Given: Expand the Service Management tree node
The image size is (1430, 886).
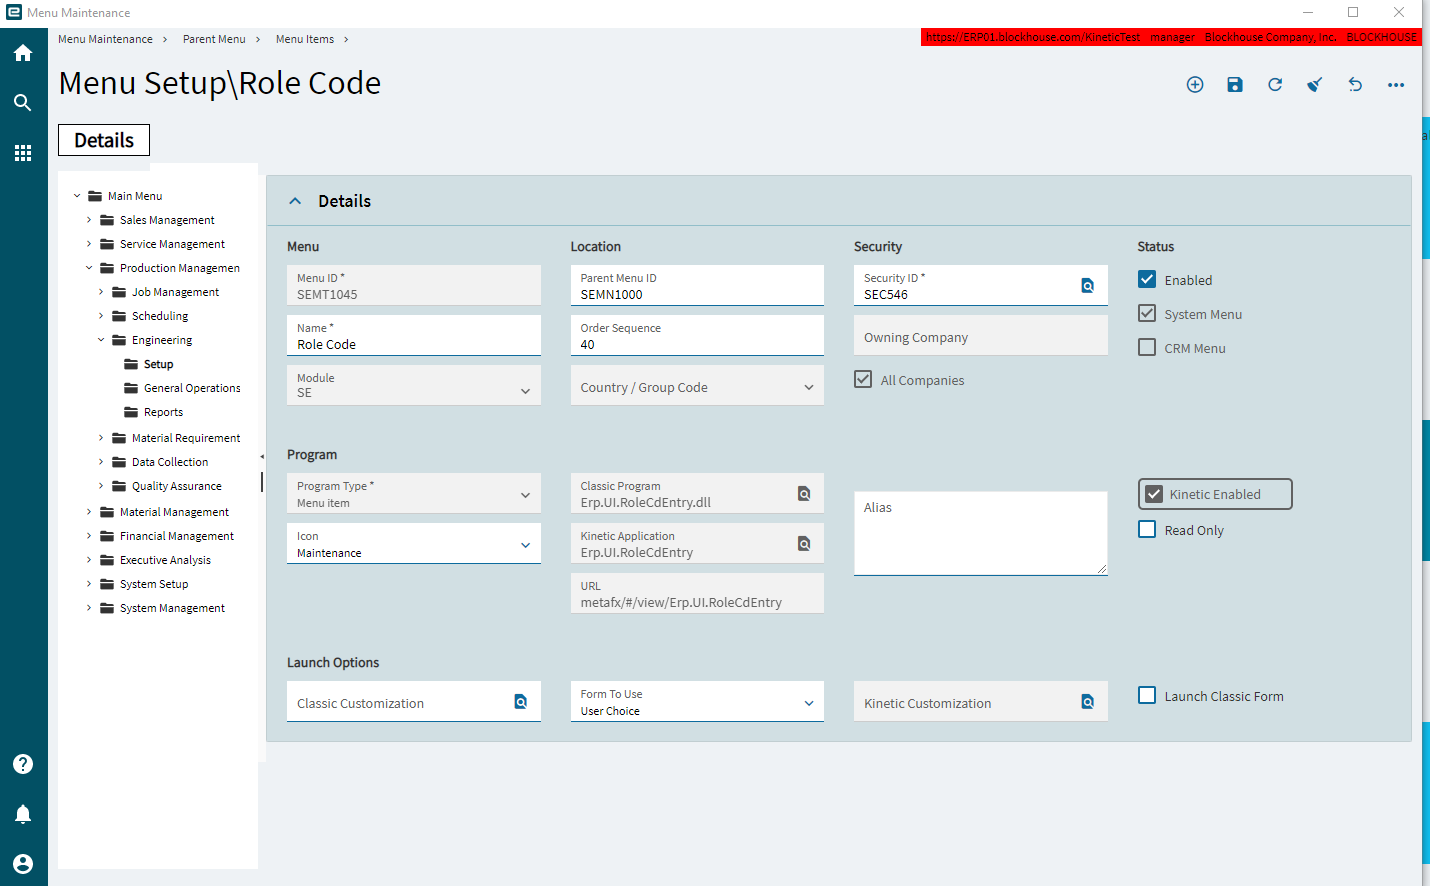Looking at the screenshot, I should pyautogui.click(x=89, y=244).
